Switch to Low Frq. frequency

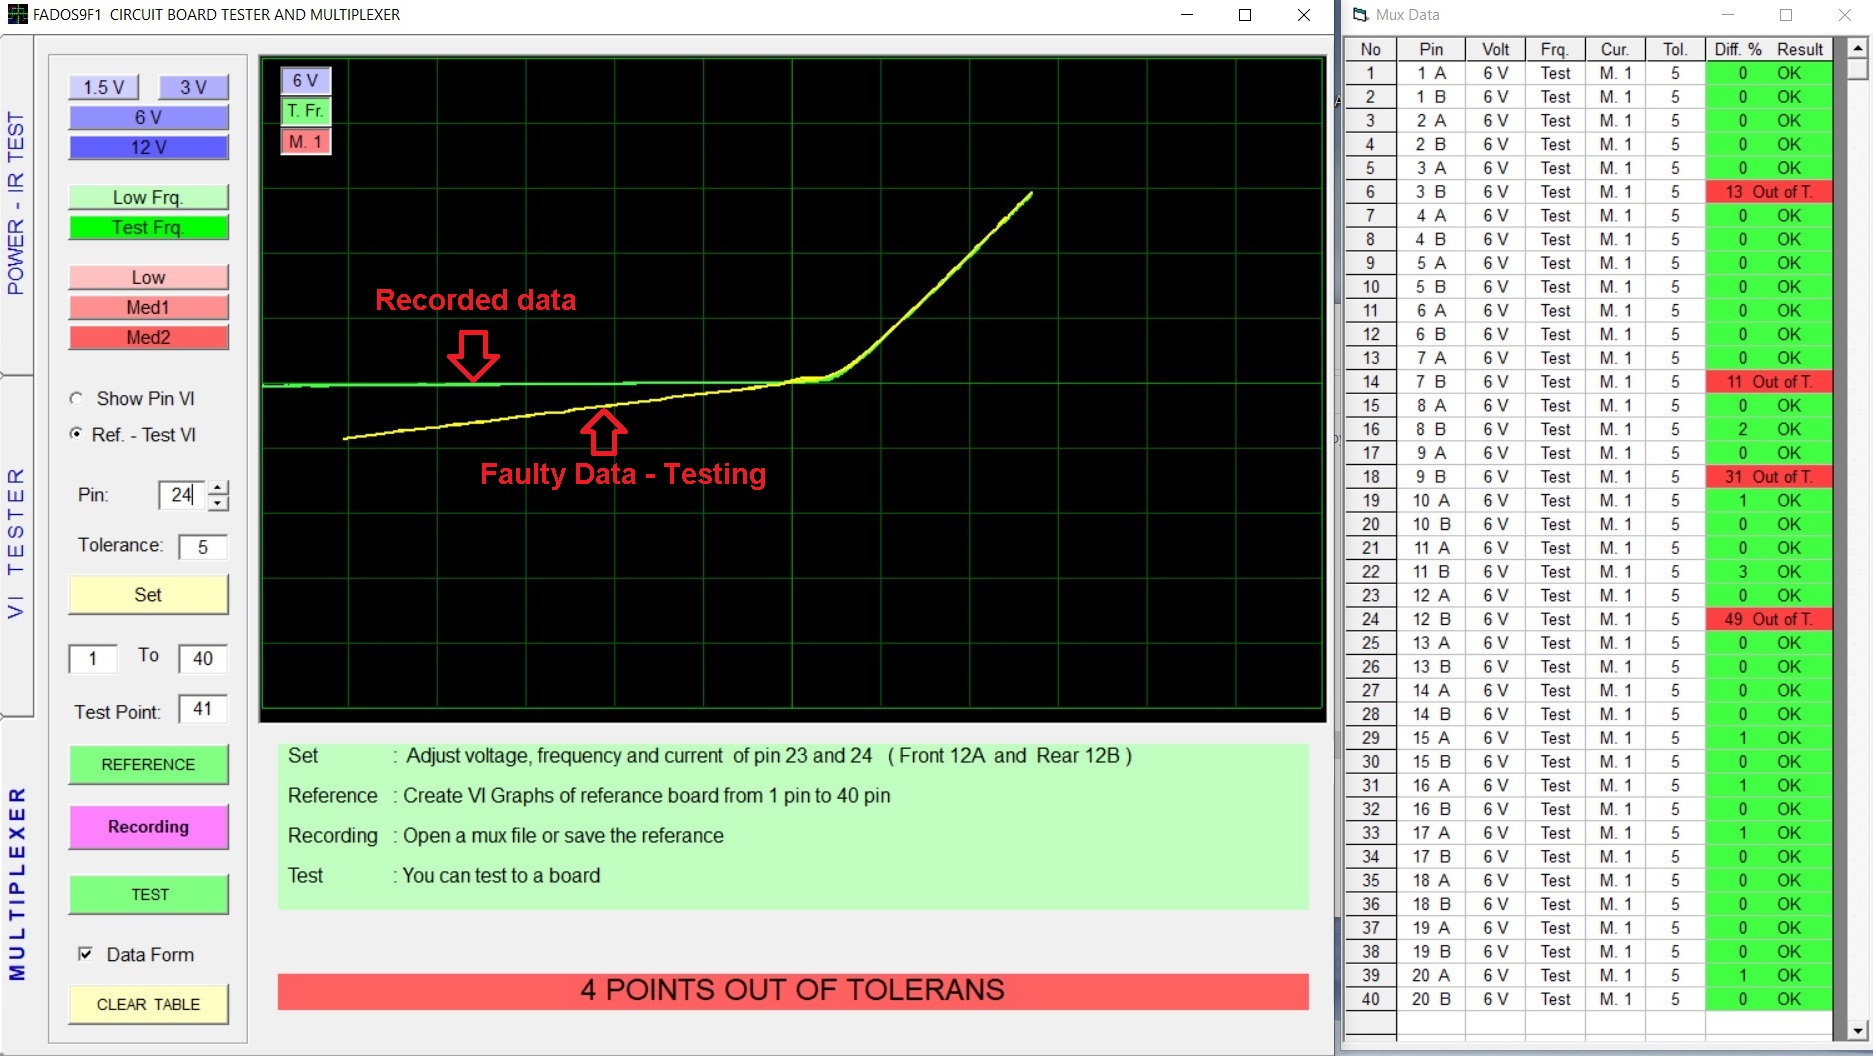pyautogui.click(x=148, y=197)
